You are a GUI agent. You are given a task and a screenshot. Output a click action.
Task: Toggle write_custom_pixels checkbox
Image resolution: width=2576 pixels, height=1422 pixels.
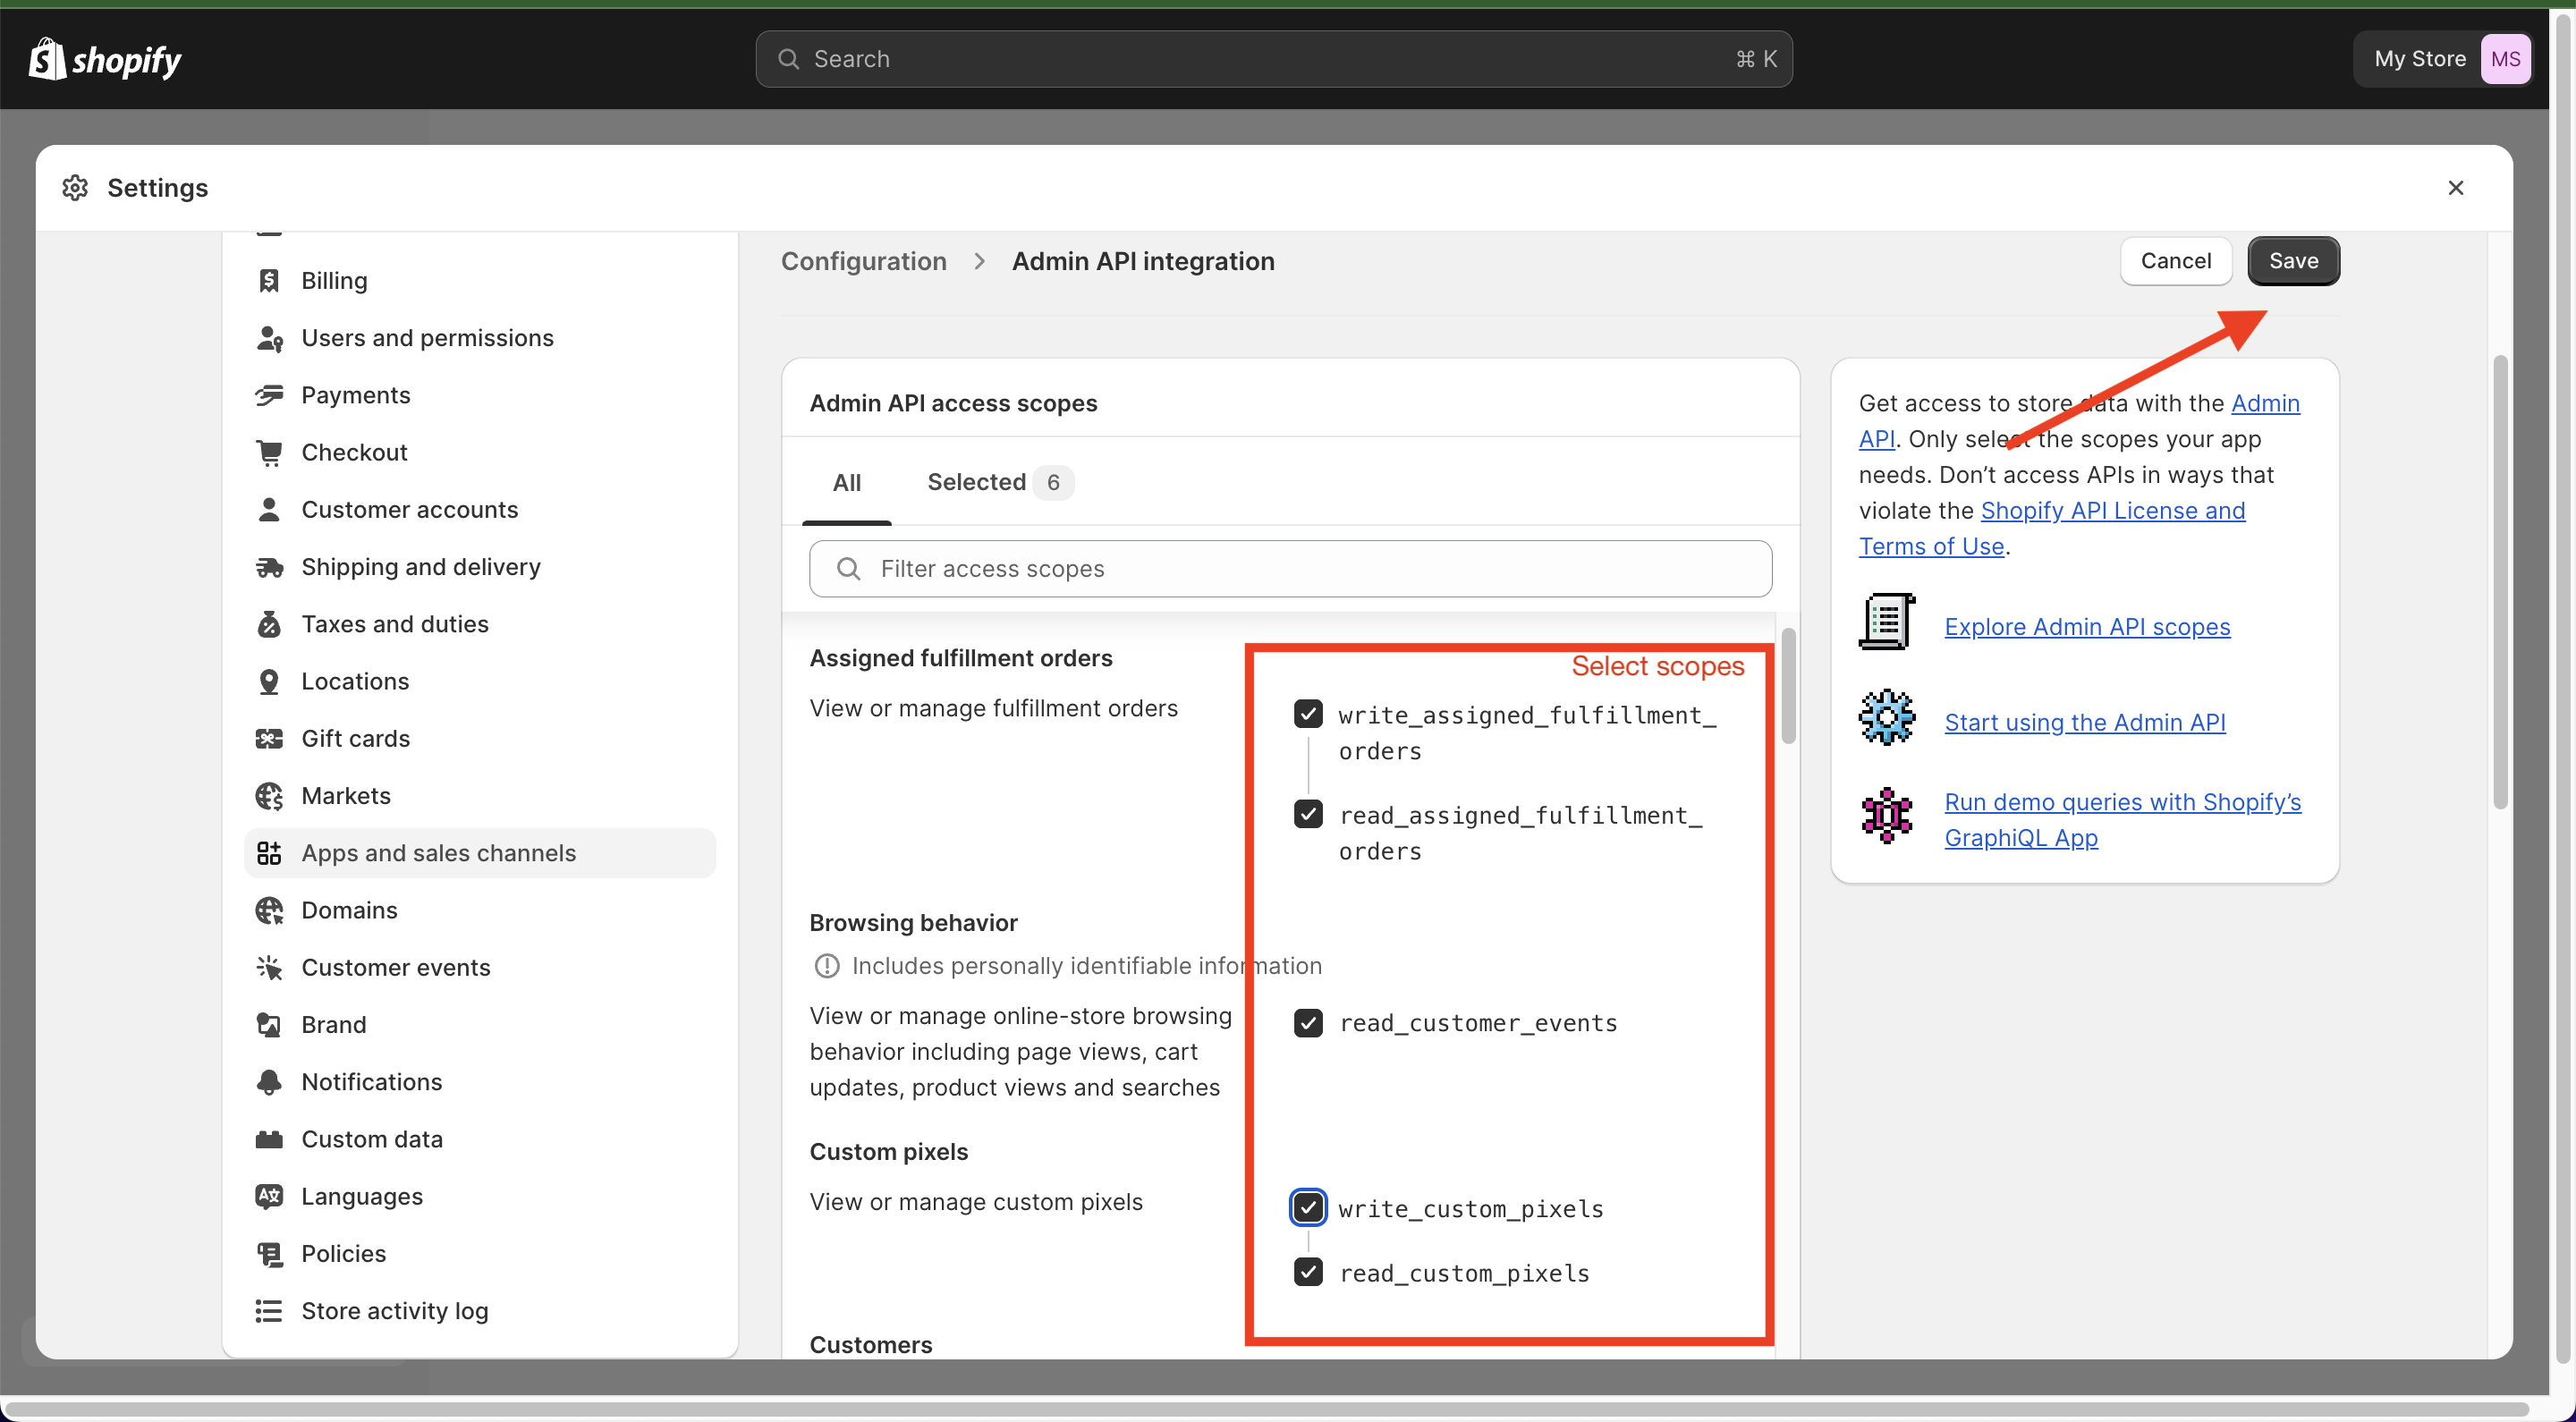tap(1308, 1208)
